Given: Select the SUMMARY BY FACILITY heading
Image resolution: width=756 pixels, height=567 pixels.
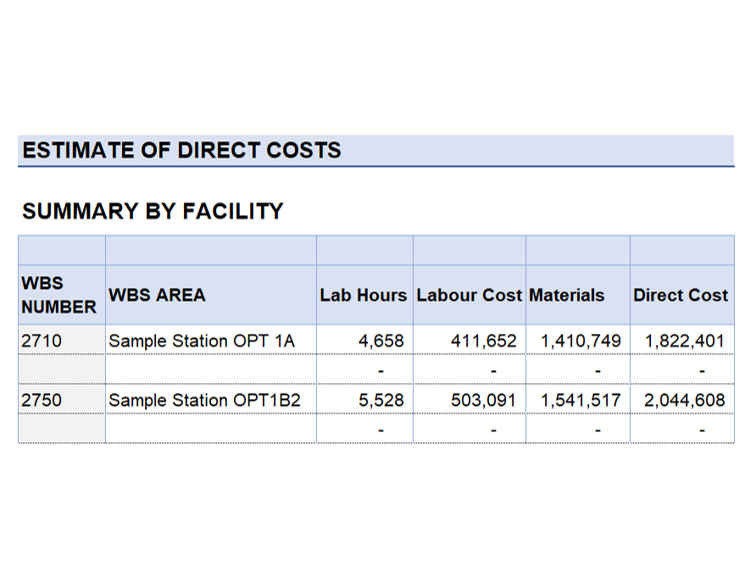Looking at the screenshot, I should [153, 211].
